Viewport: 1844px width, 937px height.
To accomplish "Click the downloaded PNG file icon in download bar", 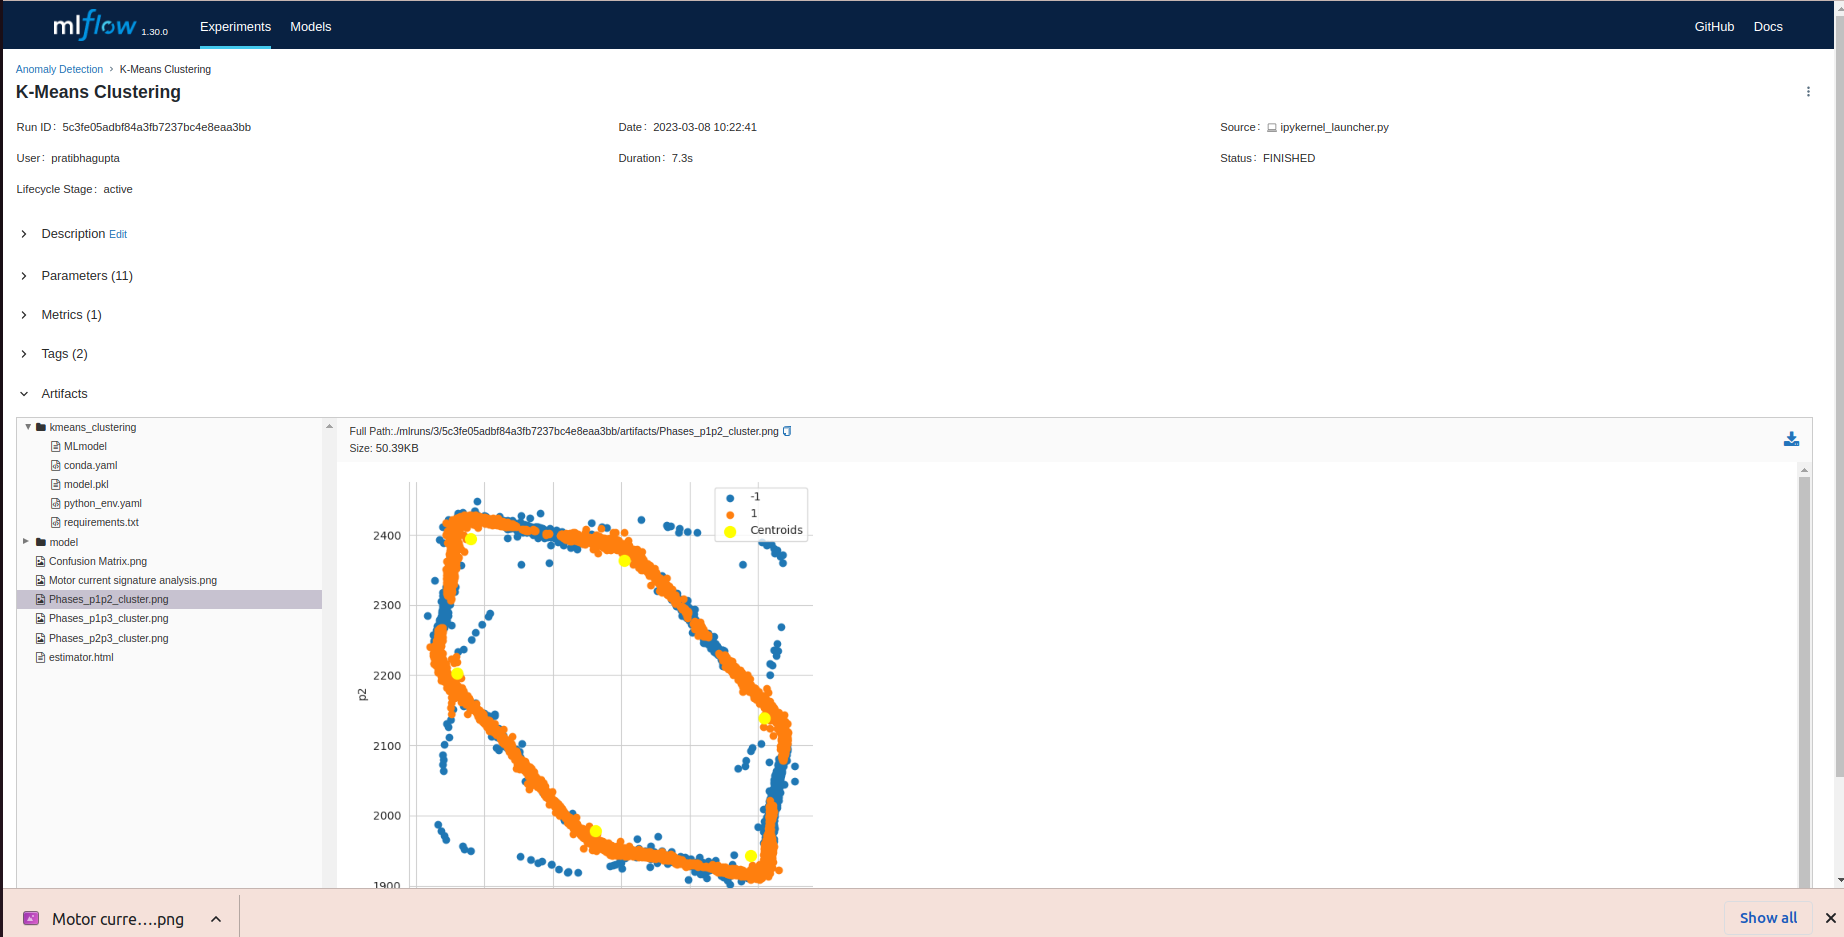I will pos(31,918).
